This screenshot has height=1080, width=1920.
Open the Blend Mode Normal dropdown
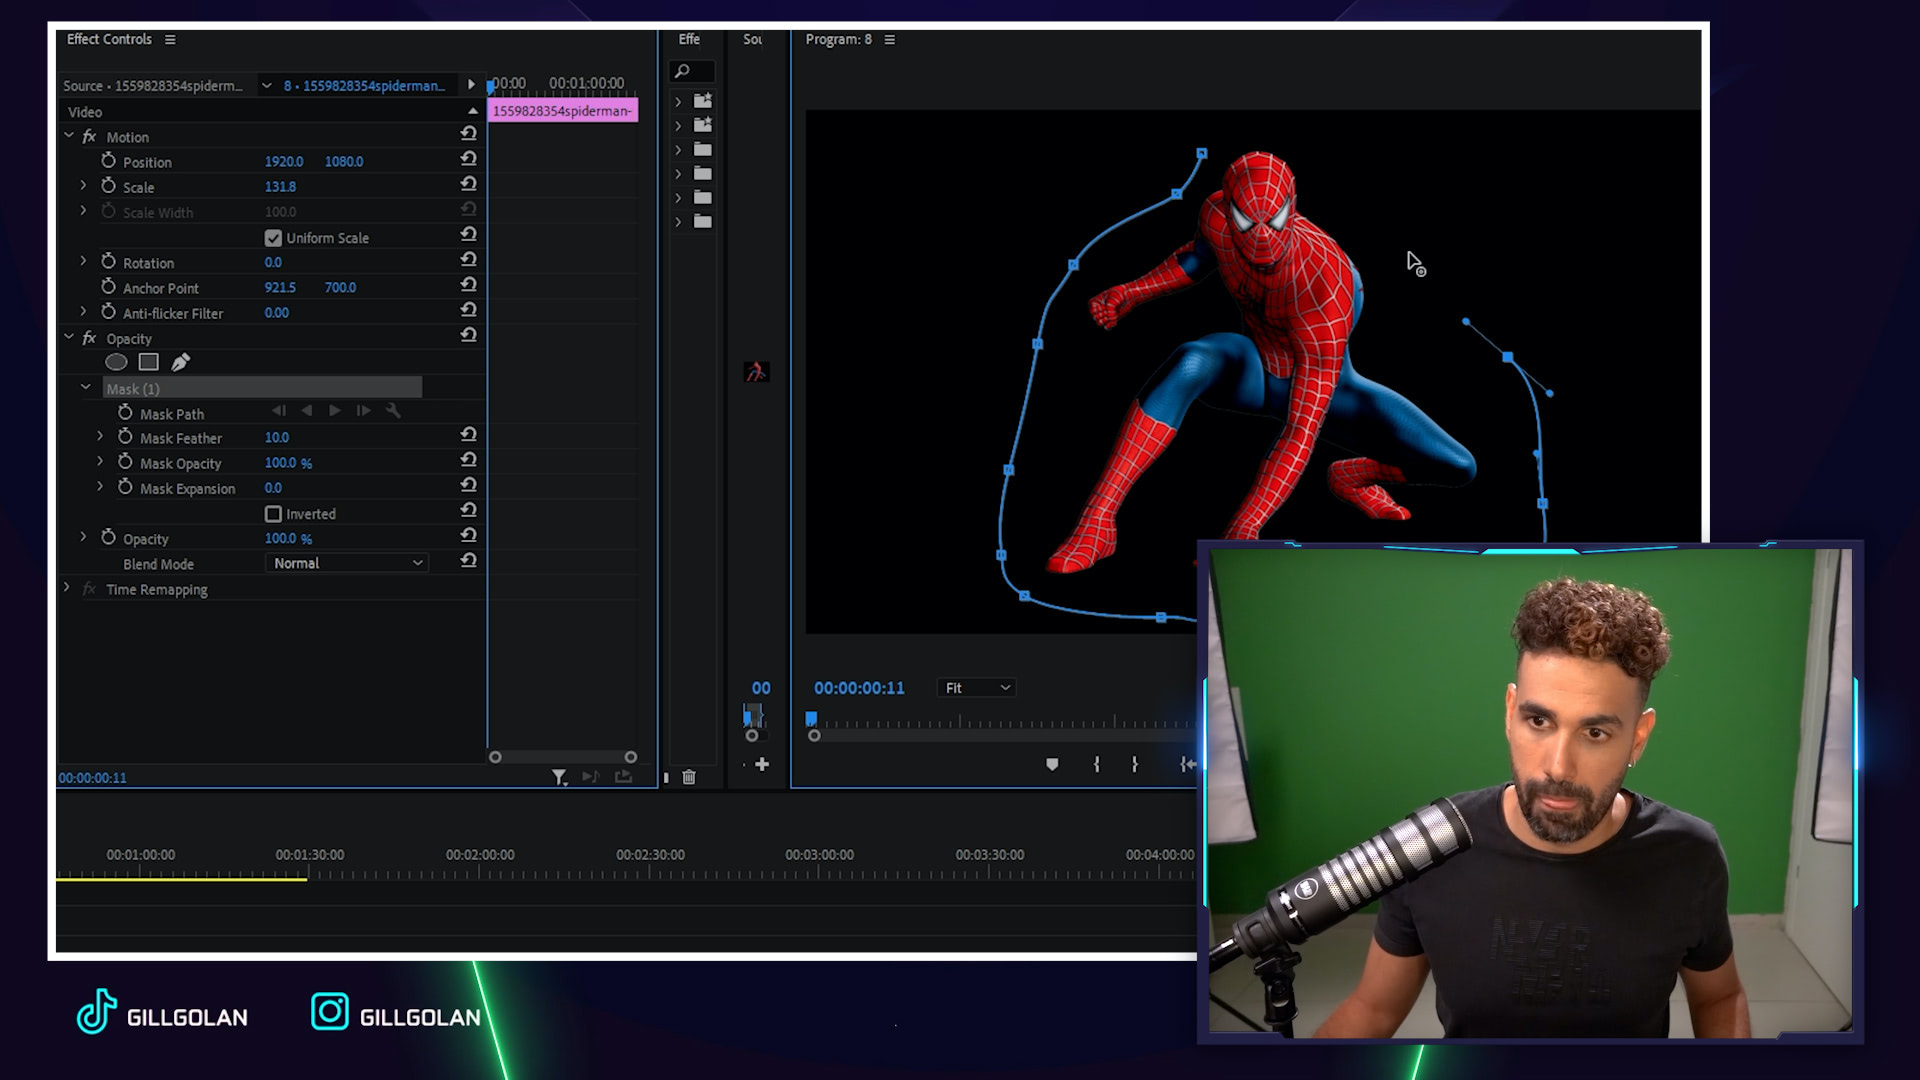tap(347, 563)
